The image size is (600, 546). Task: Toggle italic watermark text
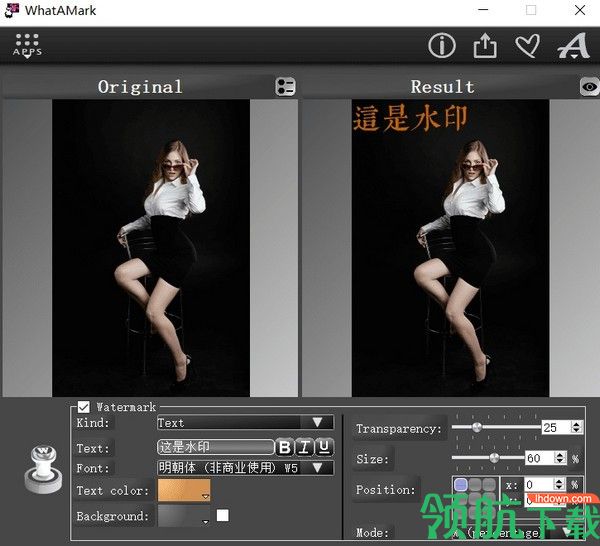pyautogui.click(x=304, y=447)
